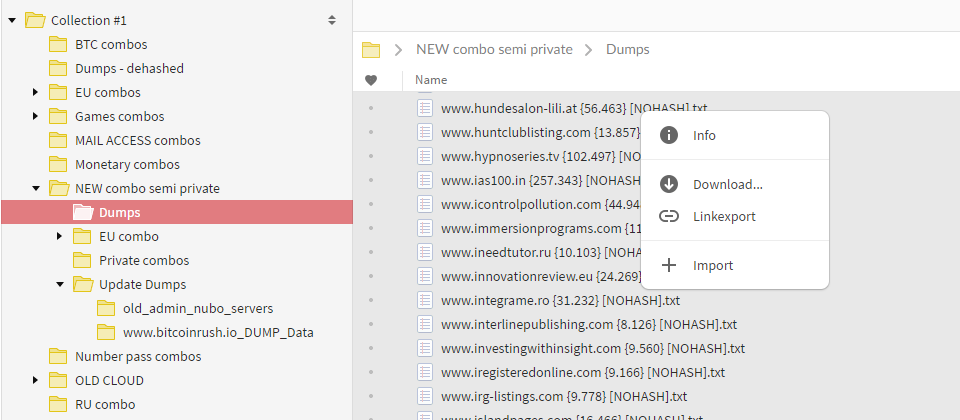The height and width of the screenshot is (420, 960).
Task: Open the www.bitcoinrush.io_DUMP_Data folder
Action: 218,333
